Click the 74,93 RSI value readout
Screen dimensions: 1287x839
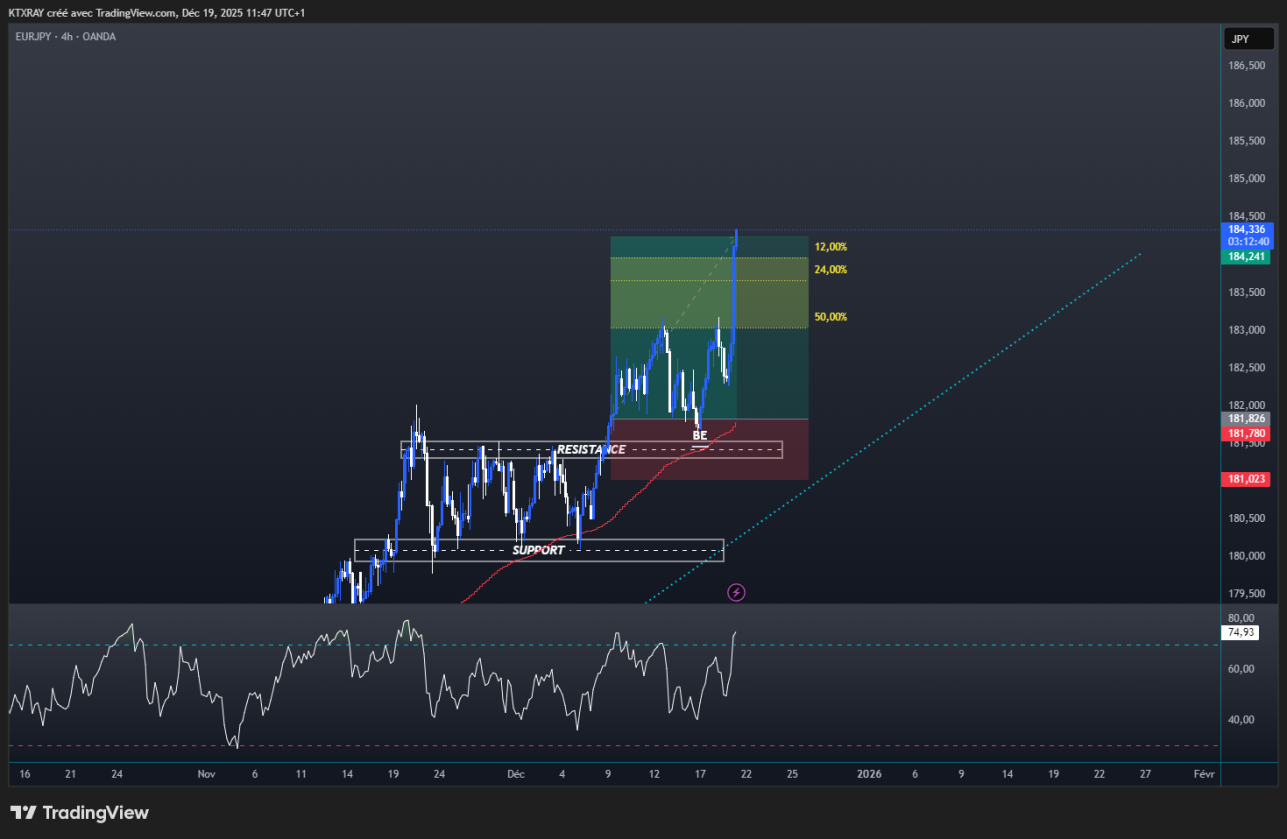1239,631
